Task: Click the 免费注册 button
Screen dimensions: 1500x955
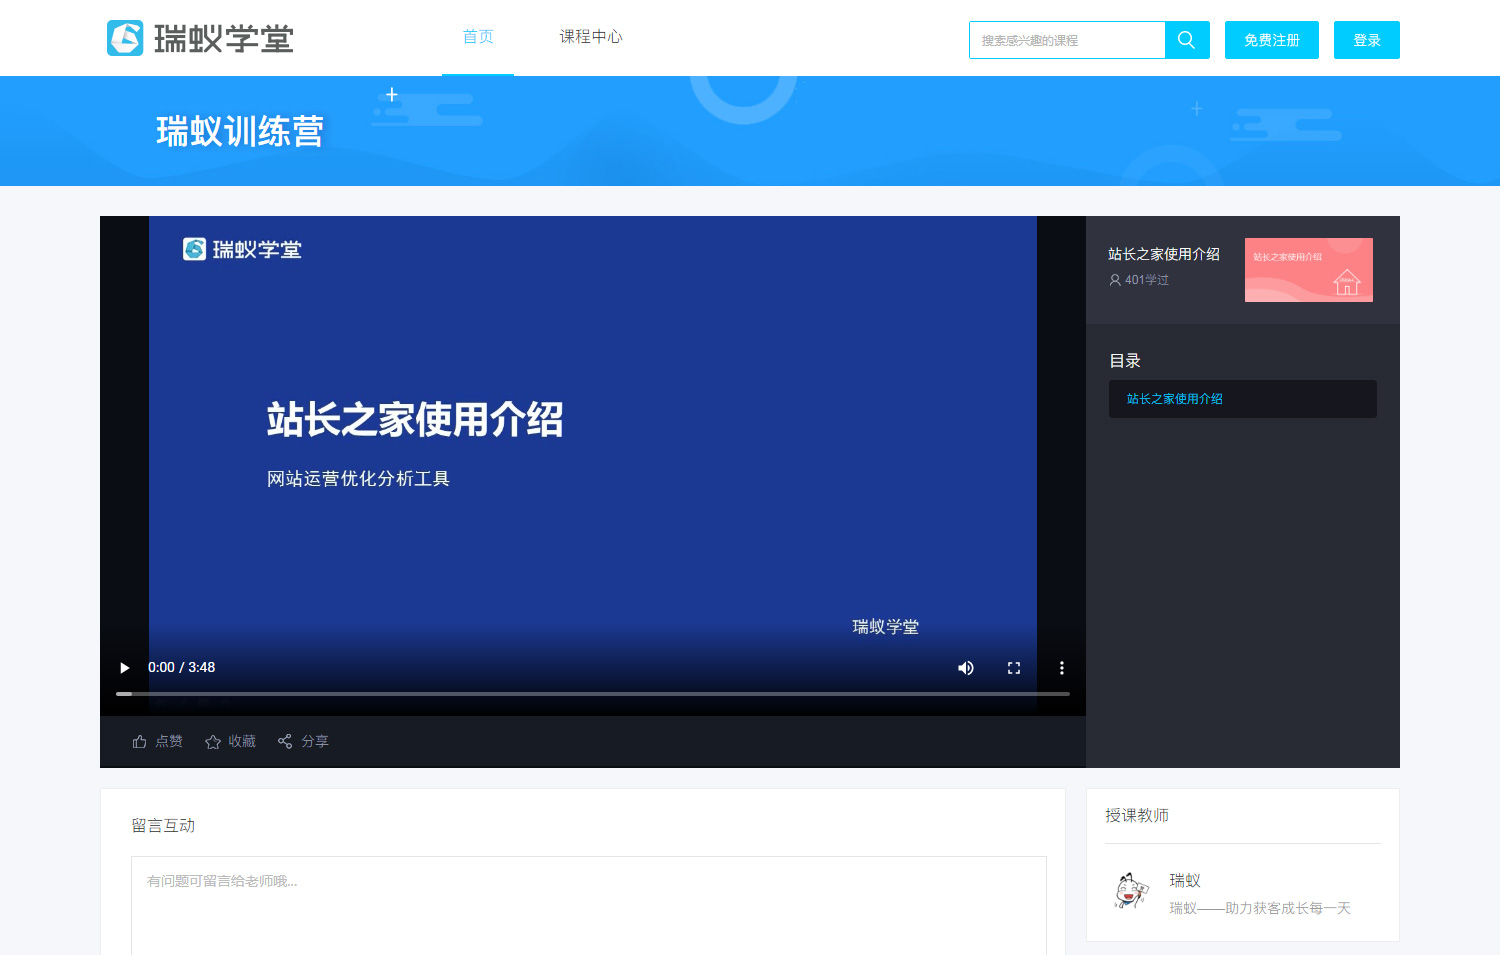Action: (x=1272, y=40)
